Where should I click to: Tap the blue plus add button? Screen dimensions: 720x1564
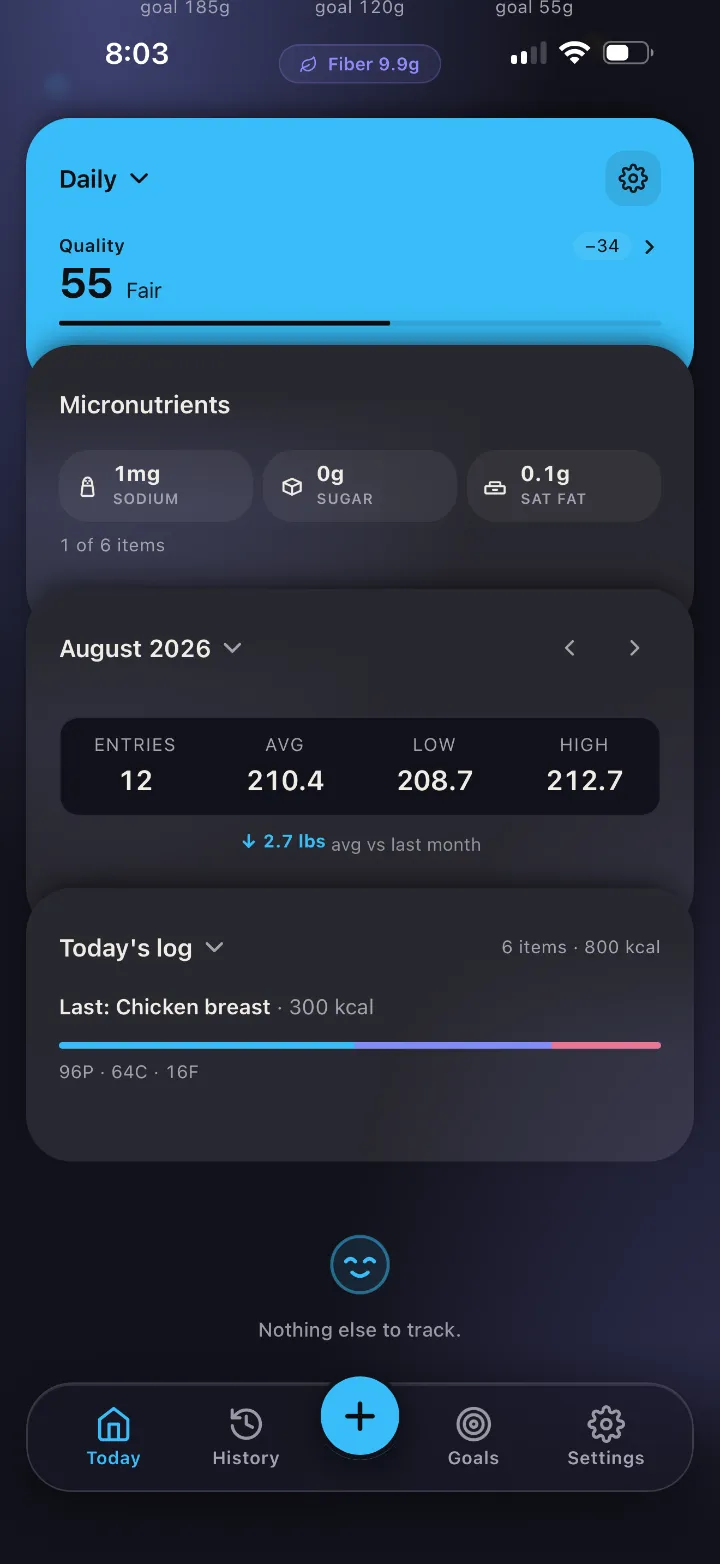tap(360, 1416)
